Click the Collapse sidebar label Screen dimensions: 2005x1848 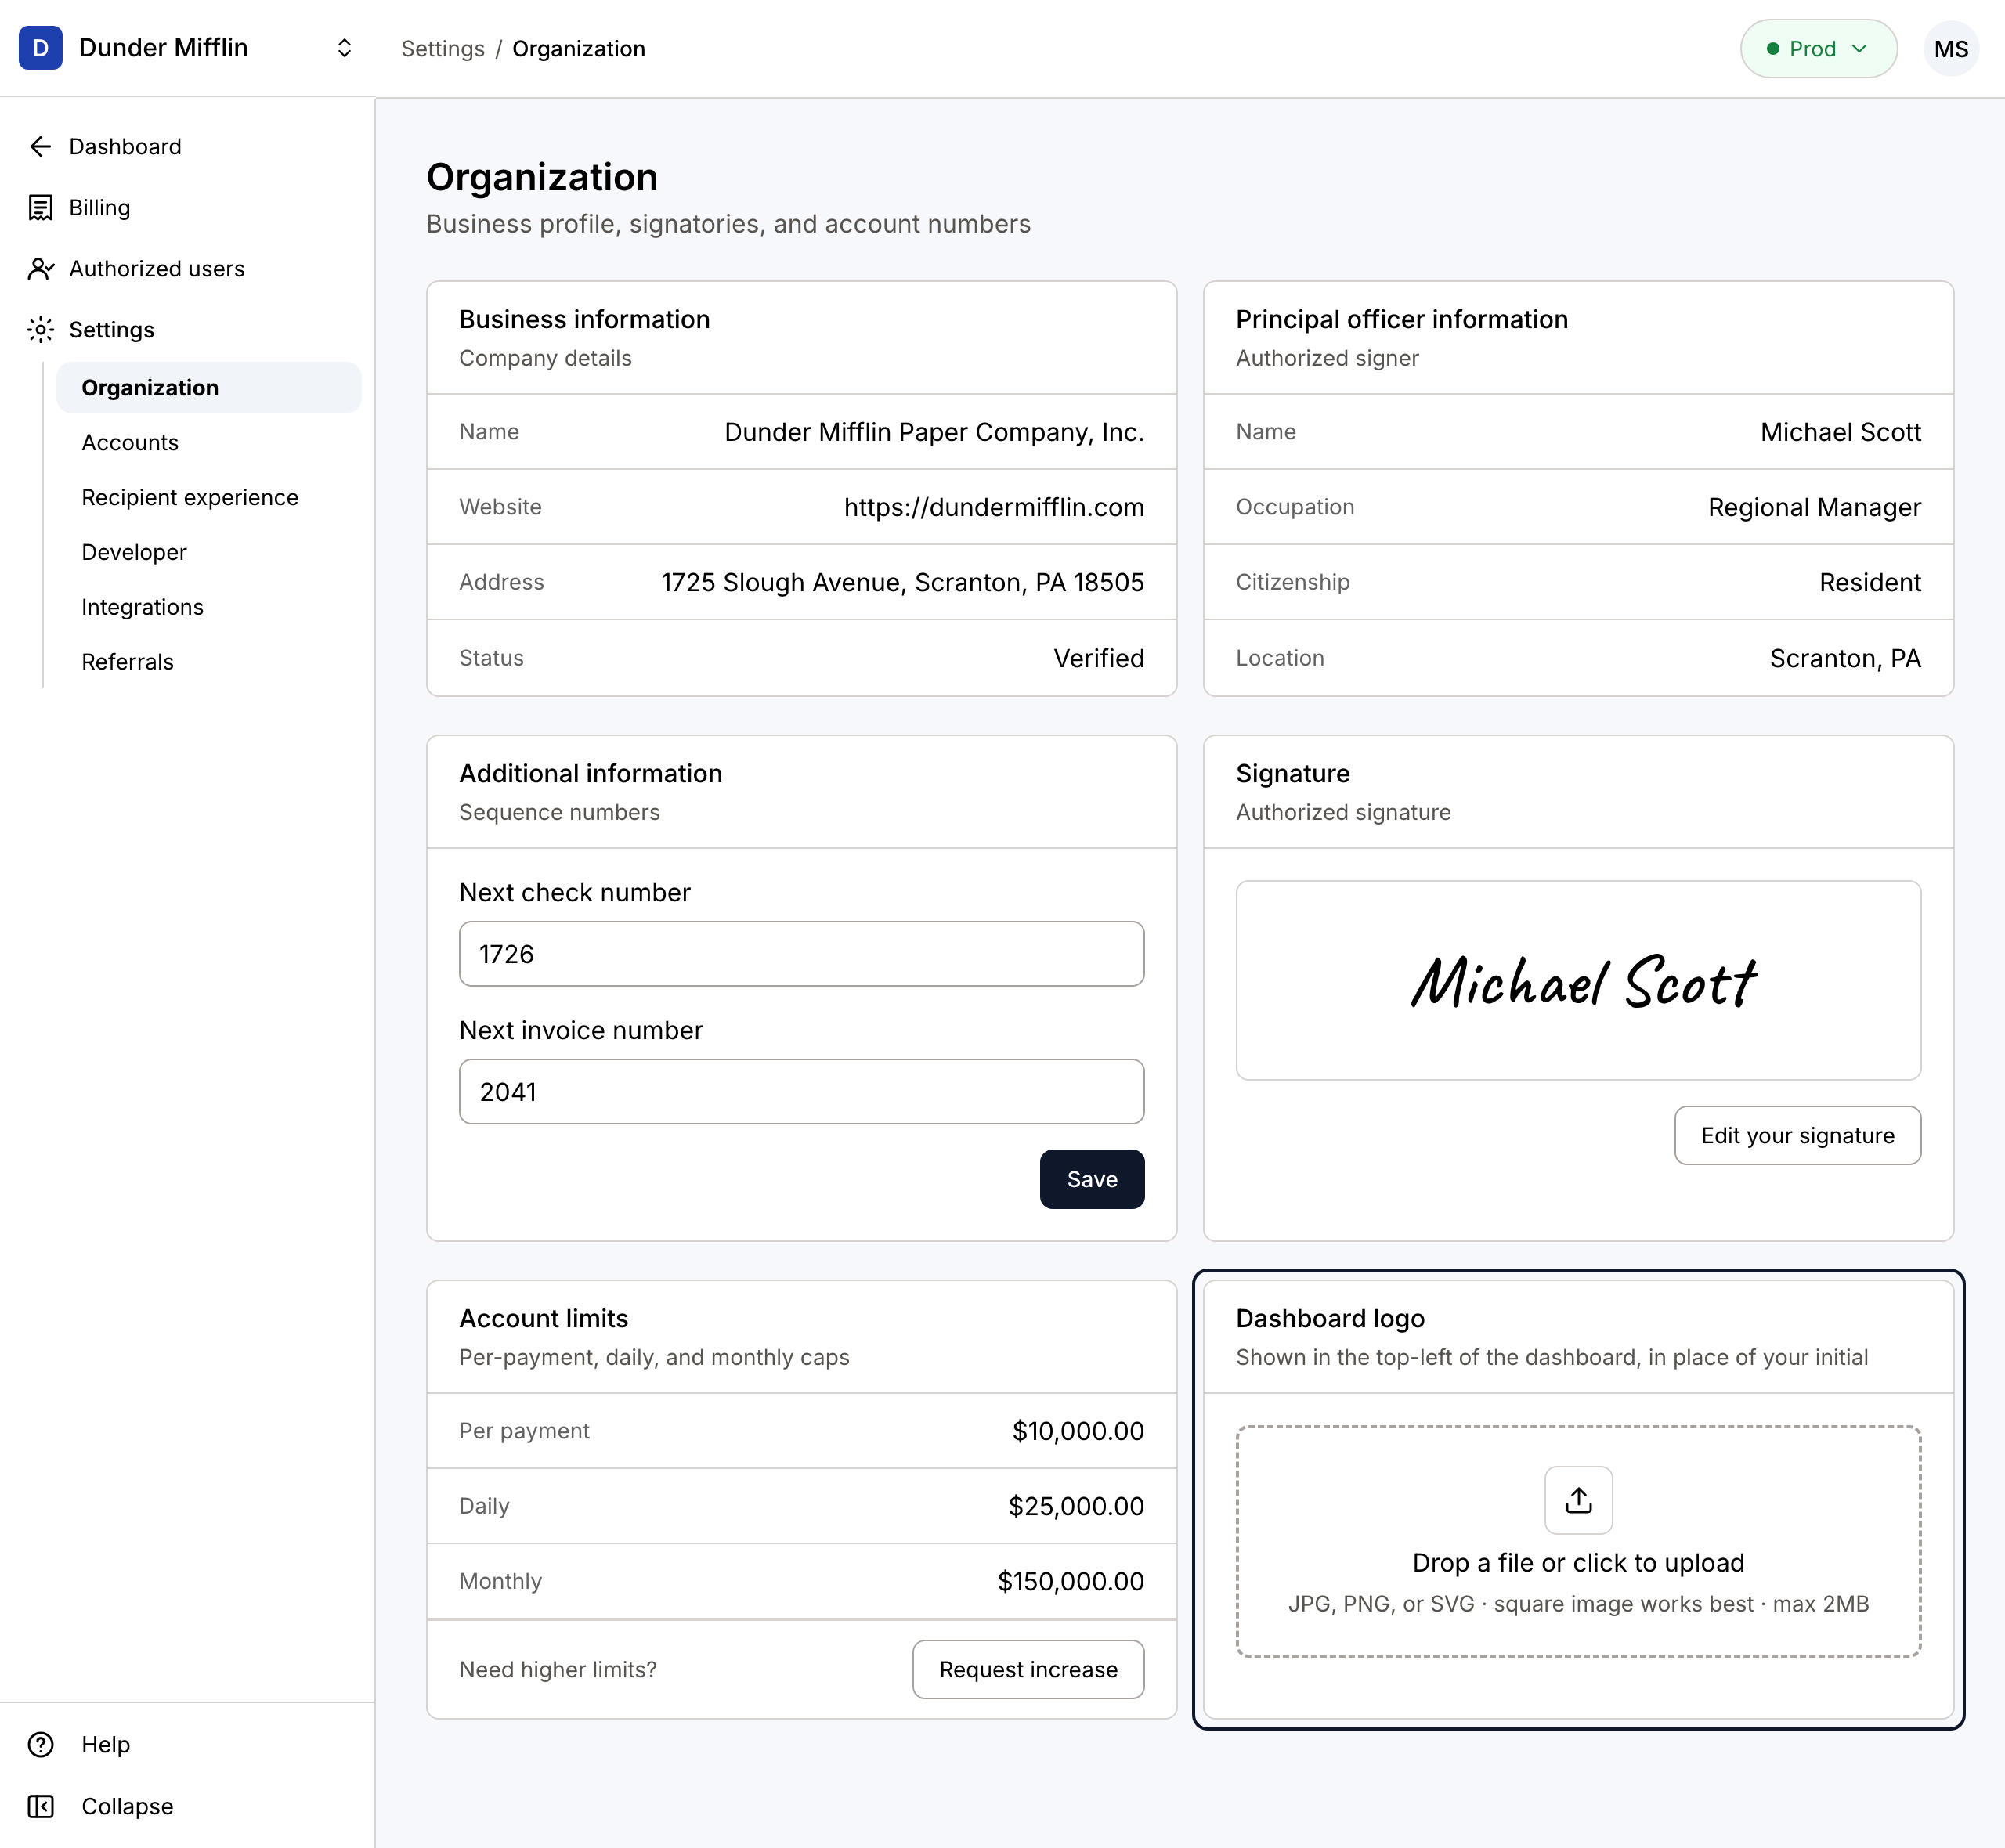tap(127, 1806)
